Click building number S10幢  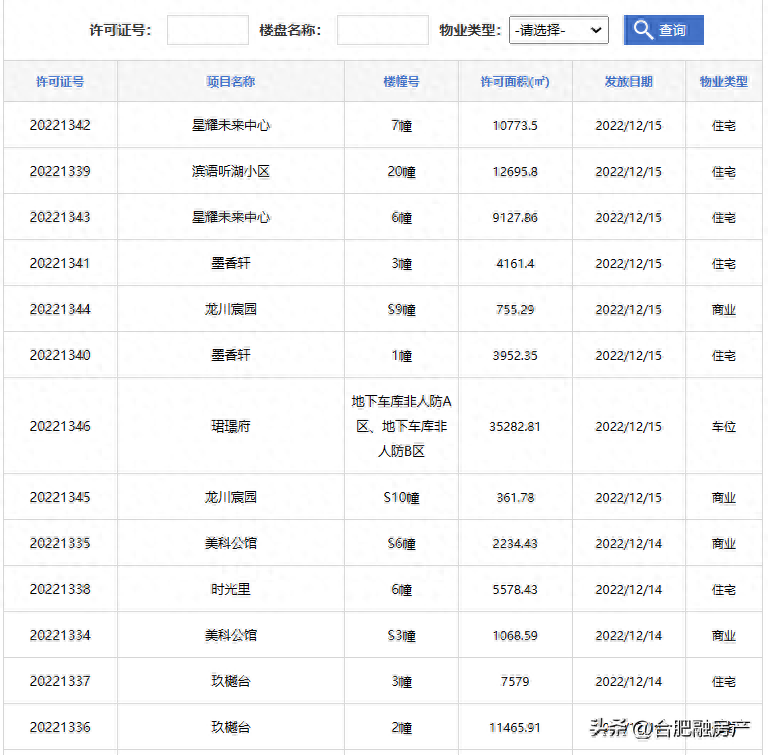pyautogui.click(x=401, y=498)
